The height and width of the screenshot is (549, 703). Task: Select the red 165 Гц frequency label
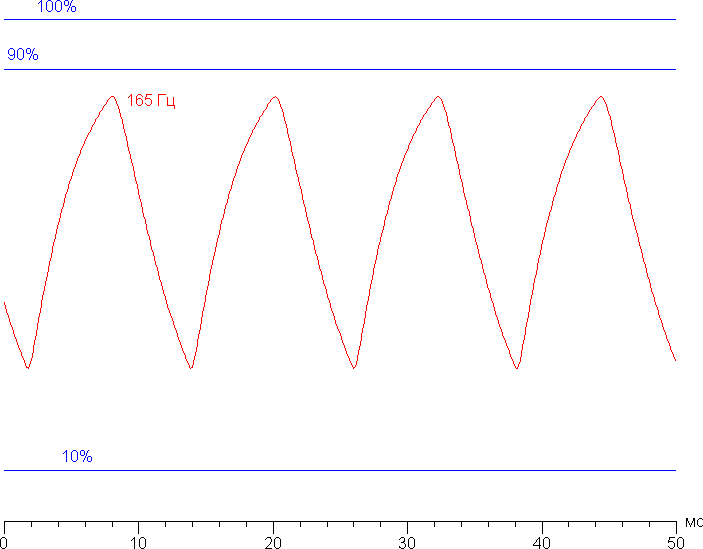point(151,101)
